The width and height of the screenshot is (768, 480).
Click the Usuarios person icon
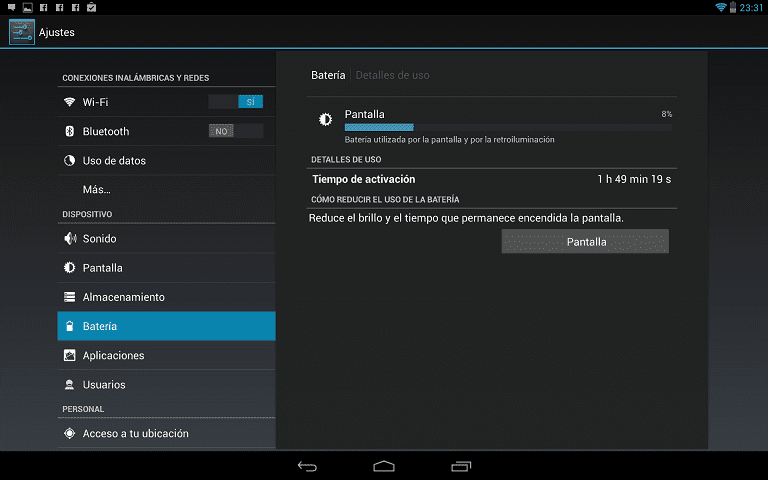(x=70, y=384)
